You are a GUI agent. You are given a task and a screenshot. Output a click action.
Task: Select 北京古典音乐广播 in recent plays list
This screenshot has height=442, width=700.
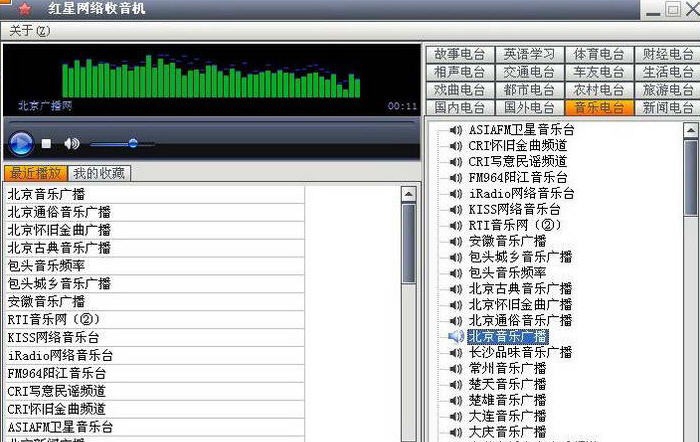[154, 248]
